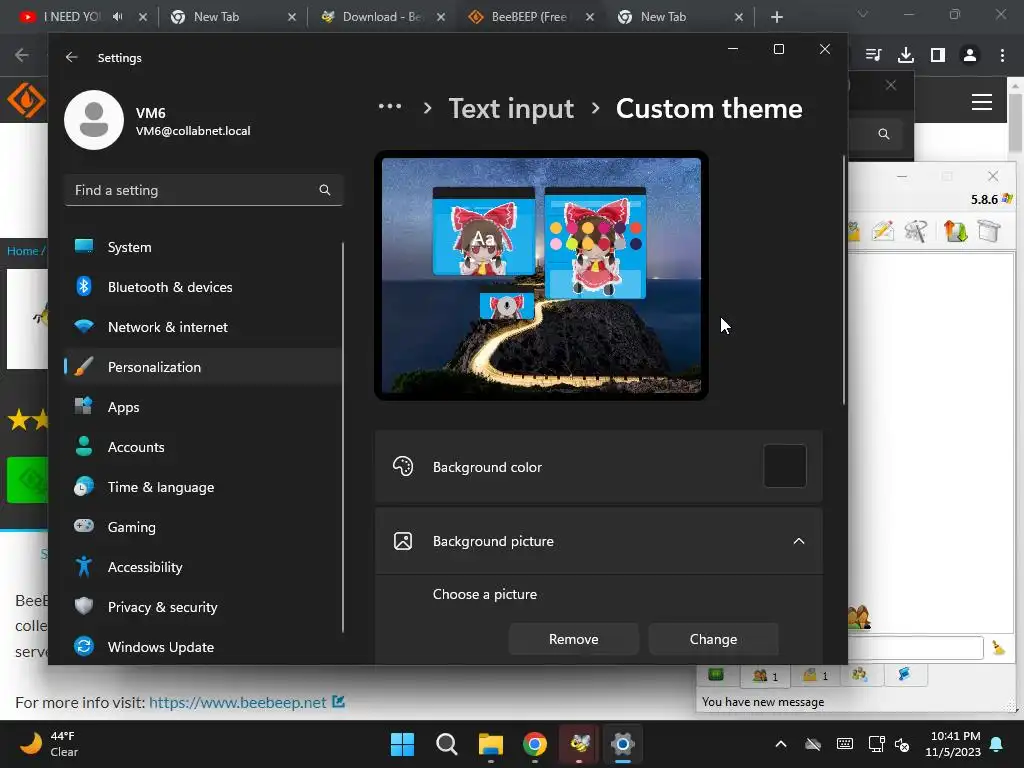The width and height of the screenshot is (1024, 768).
Task: Mute the YouTube tab audio icon
Action: (x=118, y=17)
